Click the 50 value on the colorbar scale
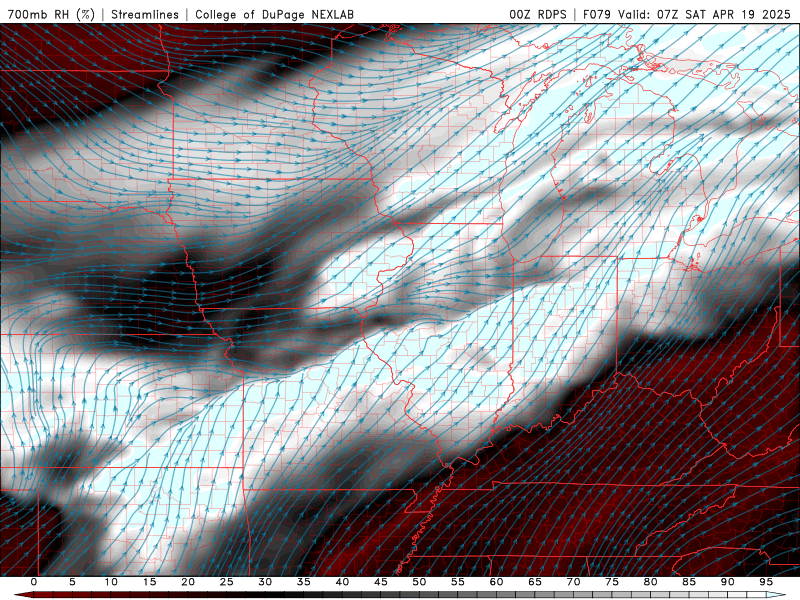The width and height of the screenshot is (800, 600). pos(419,582)
